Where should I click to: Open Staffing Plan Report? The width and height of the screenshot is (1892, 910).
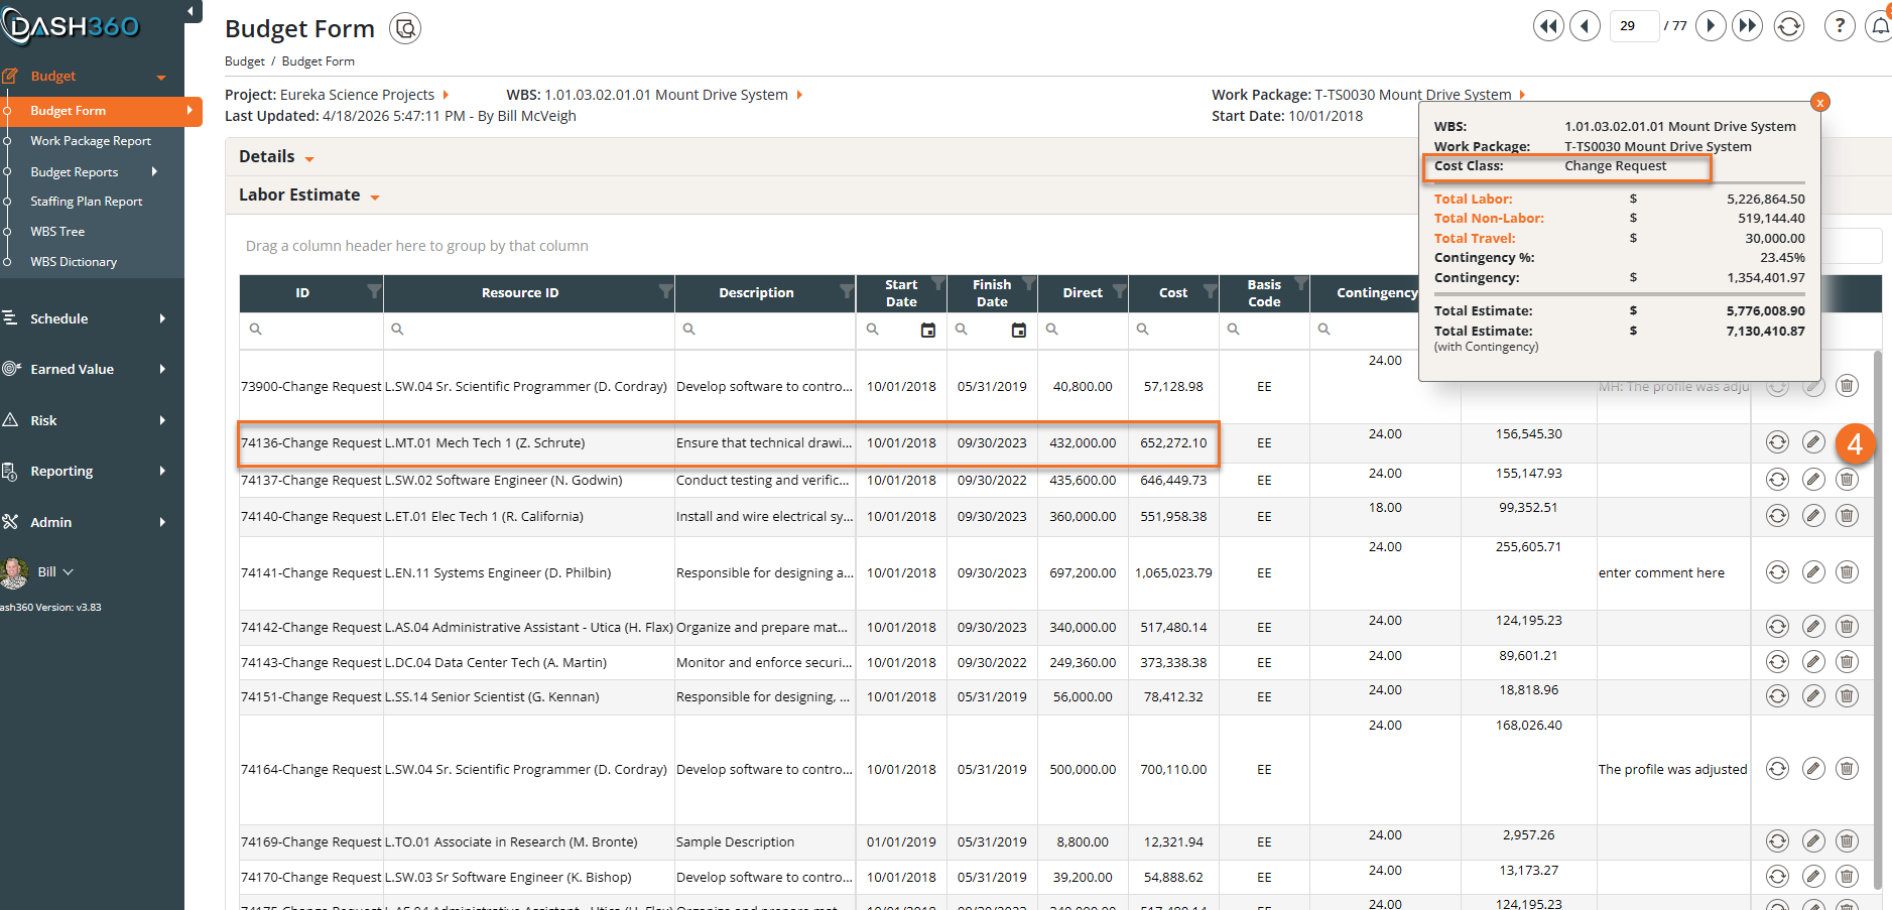pos(86,201)
